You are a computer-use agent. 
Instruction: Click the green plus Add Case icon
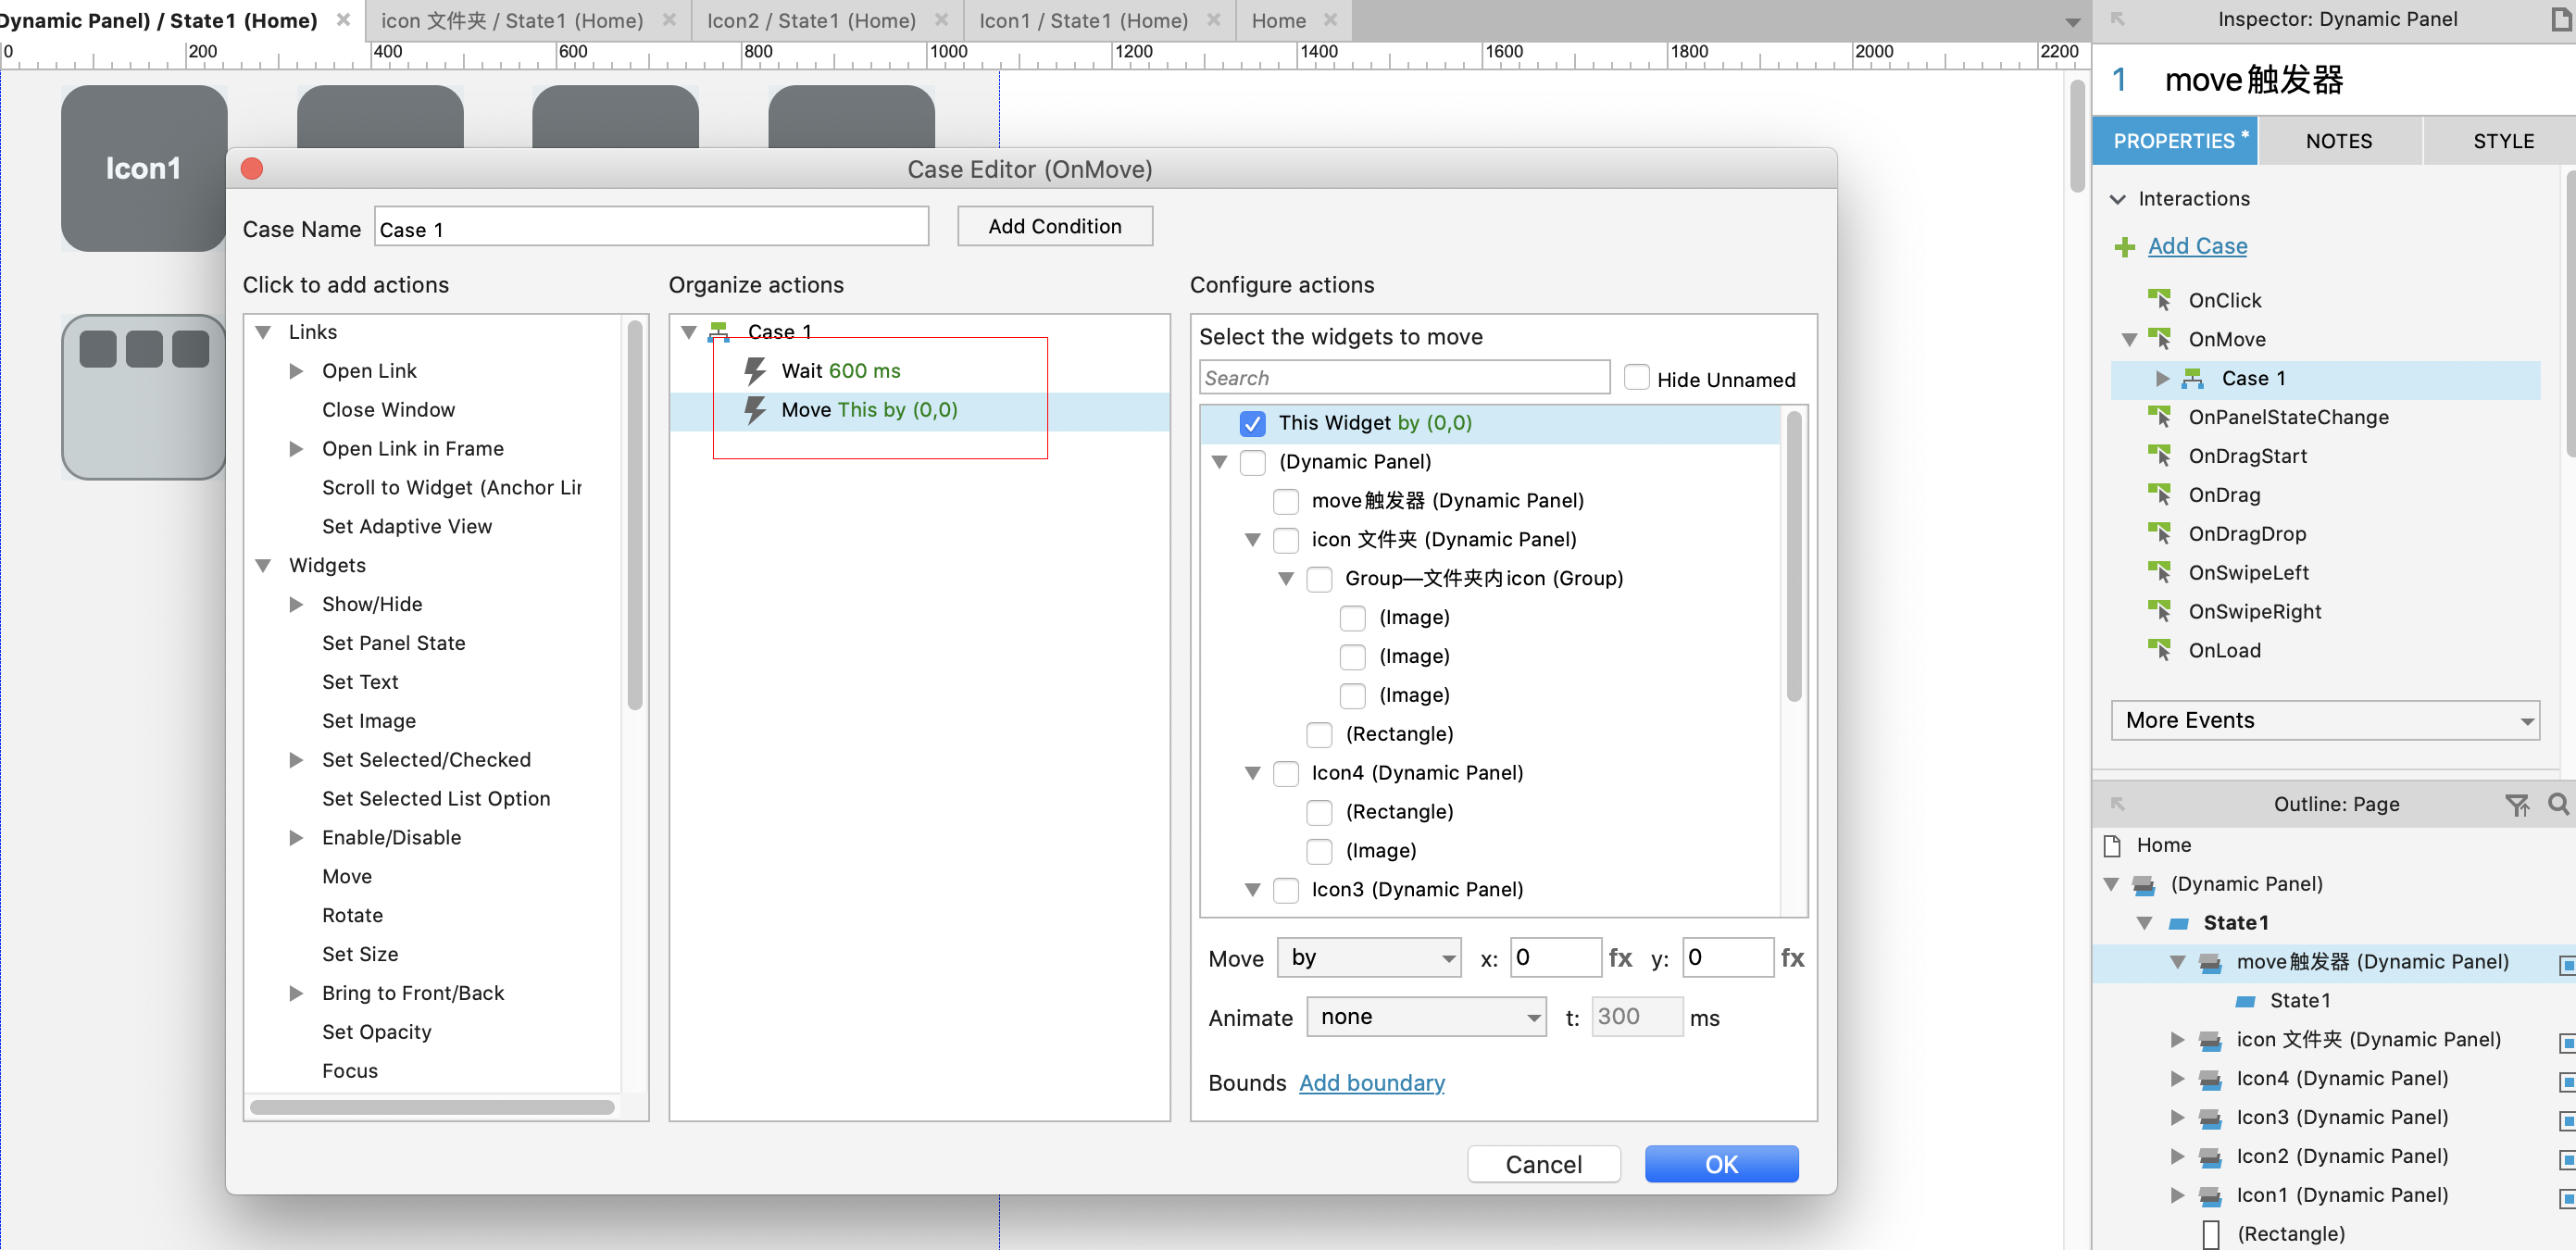[x=2125, y=247]
